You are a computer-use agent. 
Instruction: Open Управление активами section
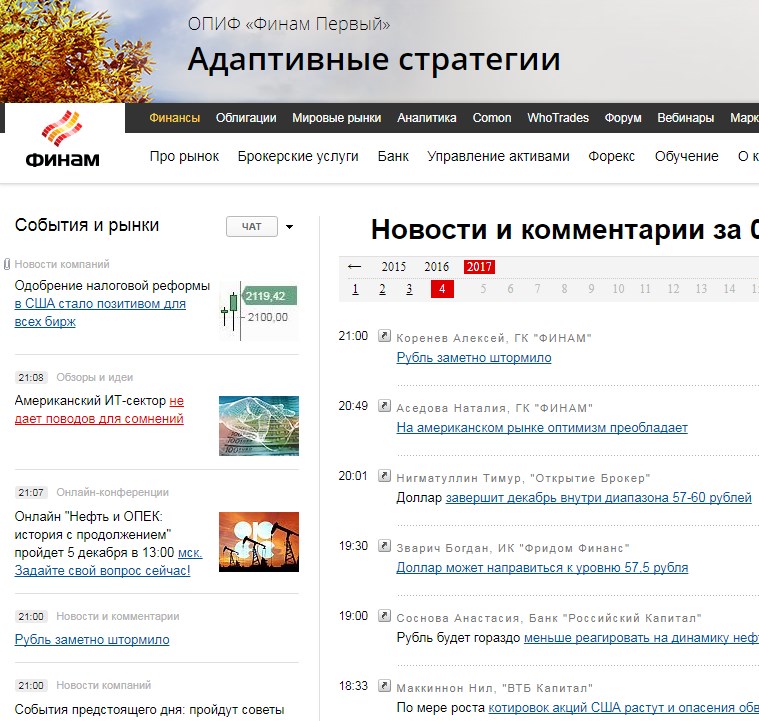click(x=498, y=156)
